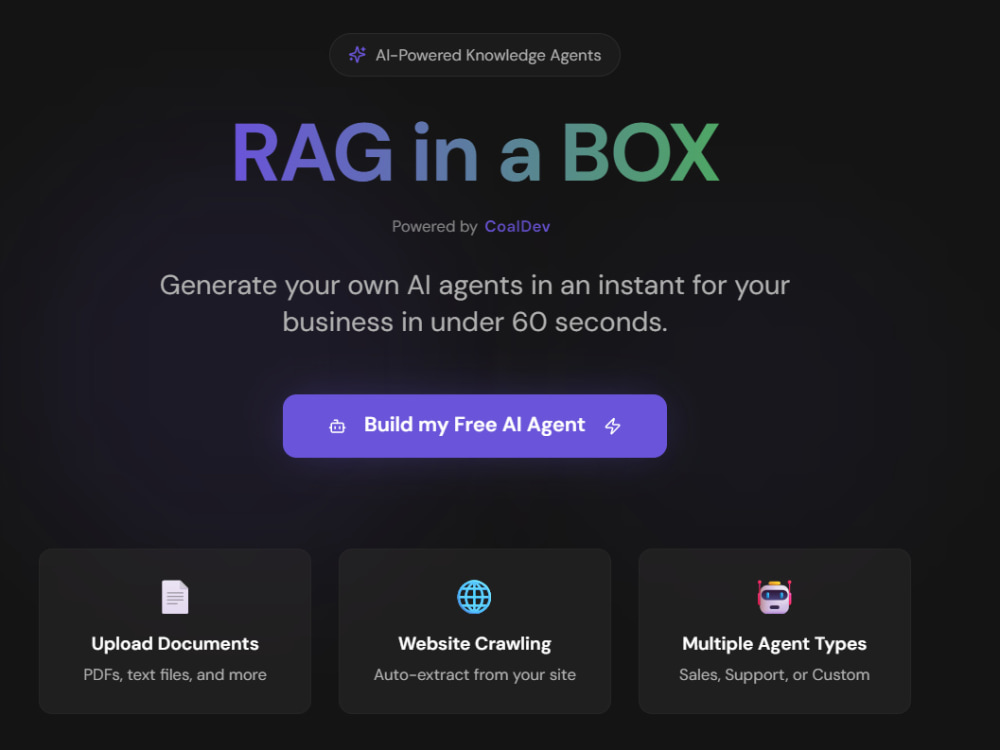Click 'Auto-extract from your site' text
This screenshot has height=750, width=1000.
(474, 675)
